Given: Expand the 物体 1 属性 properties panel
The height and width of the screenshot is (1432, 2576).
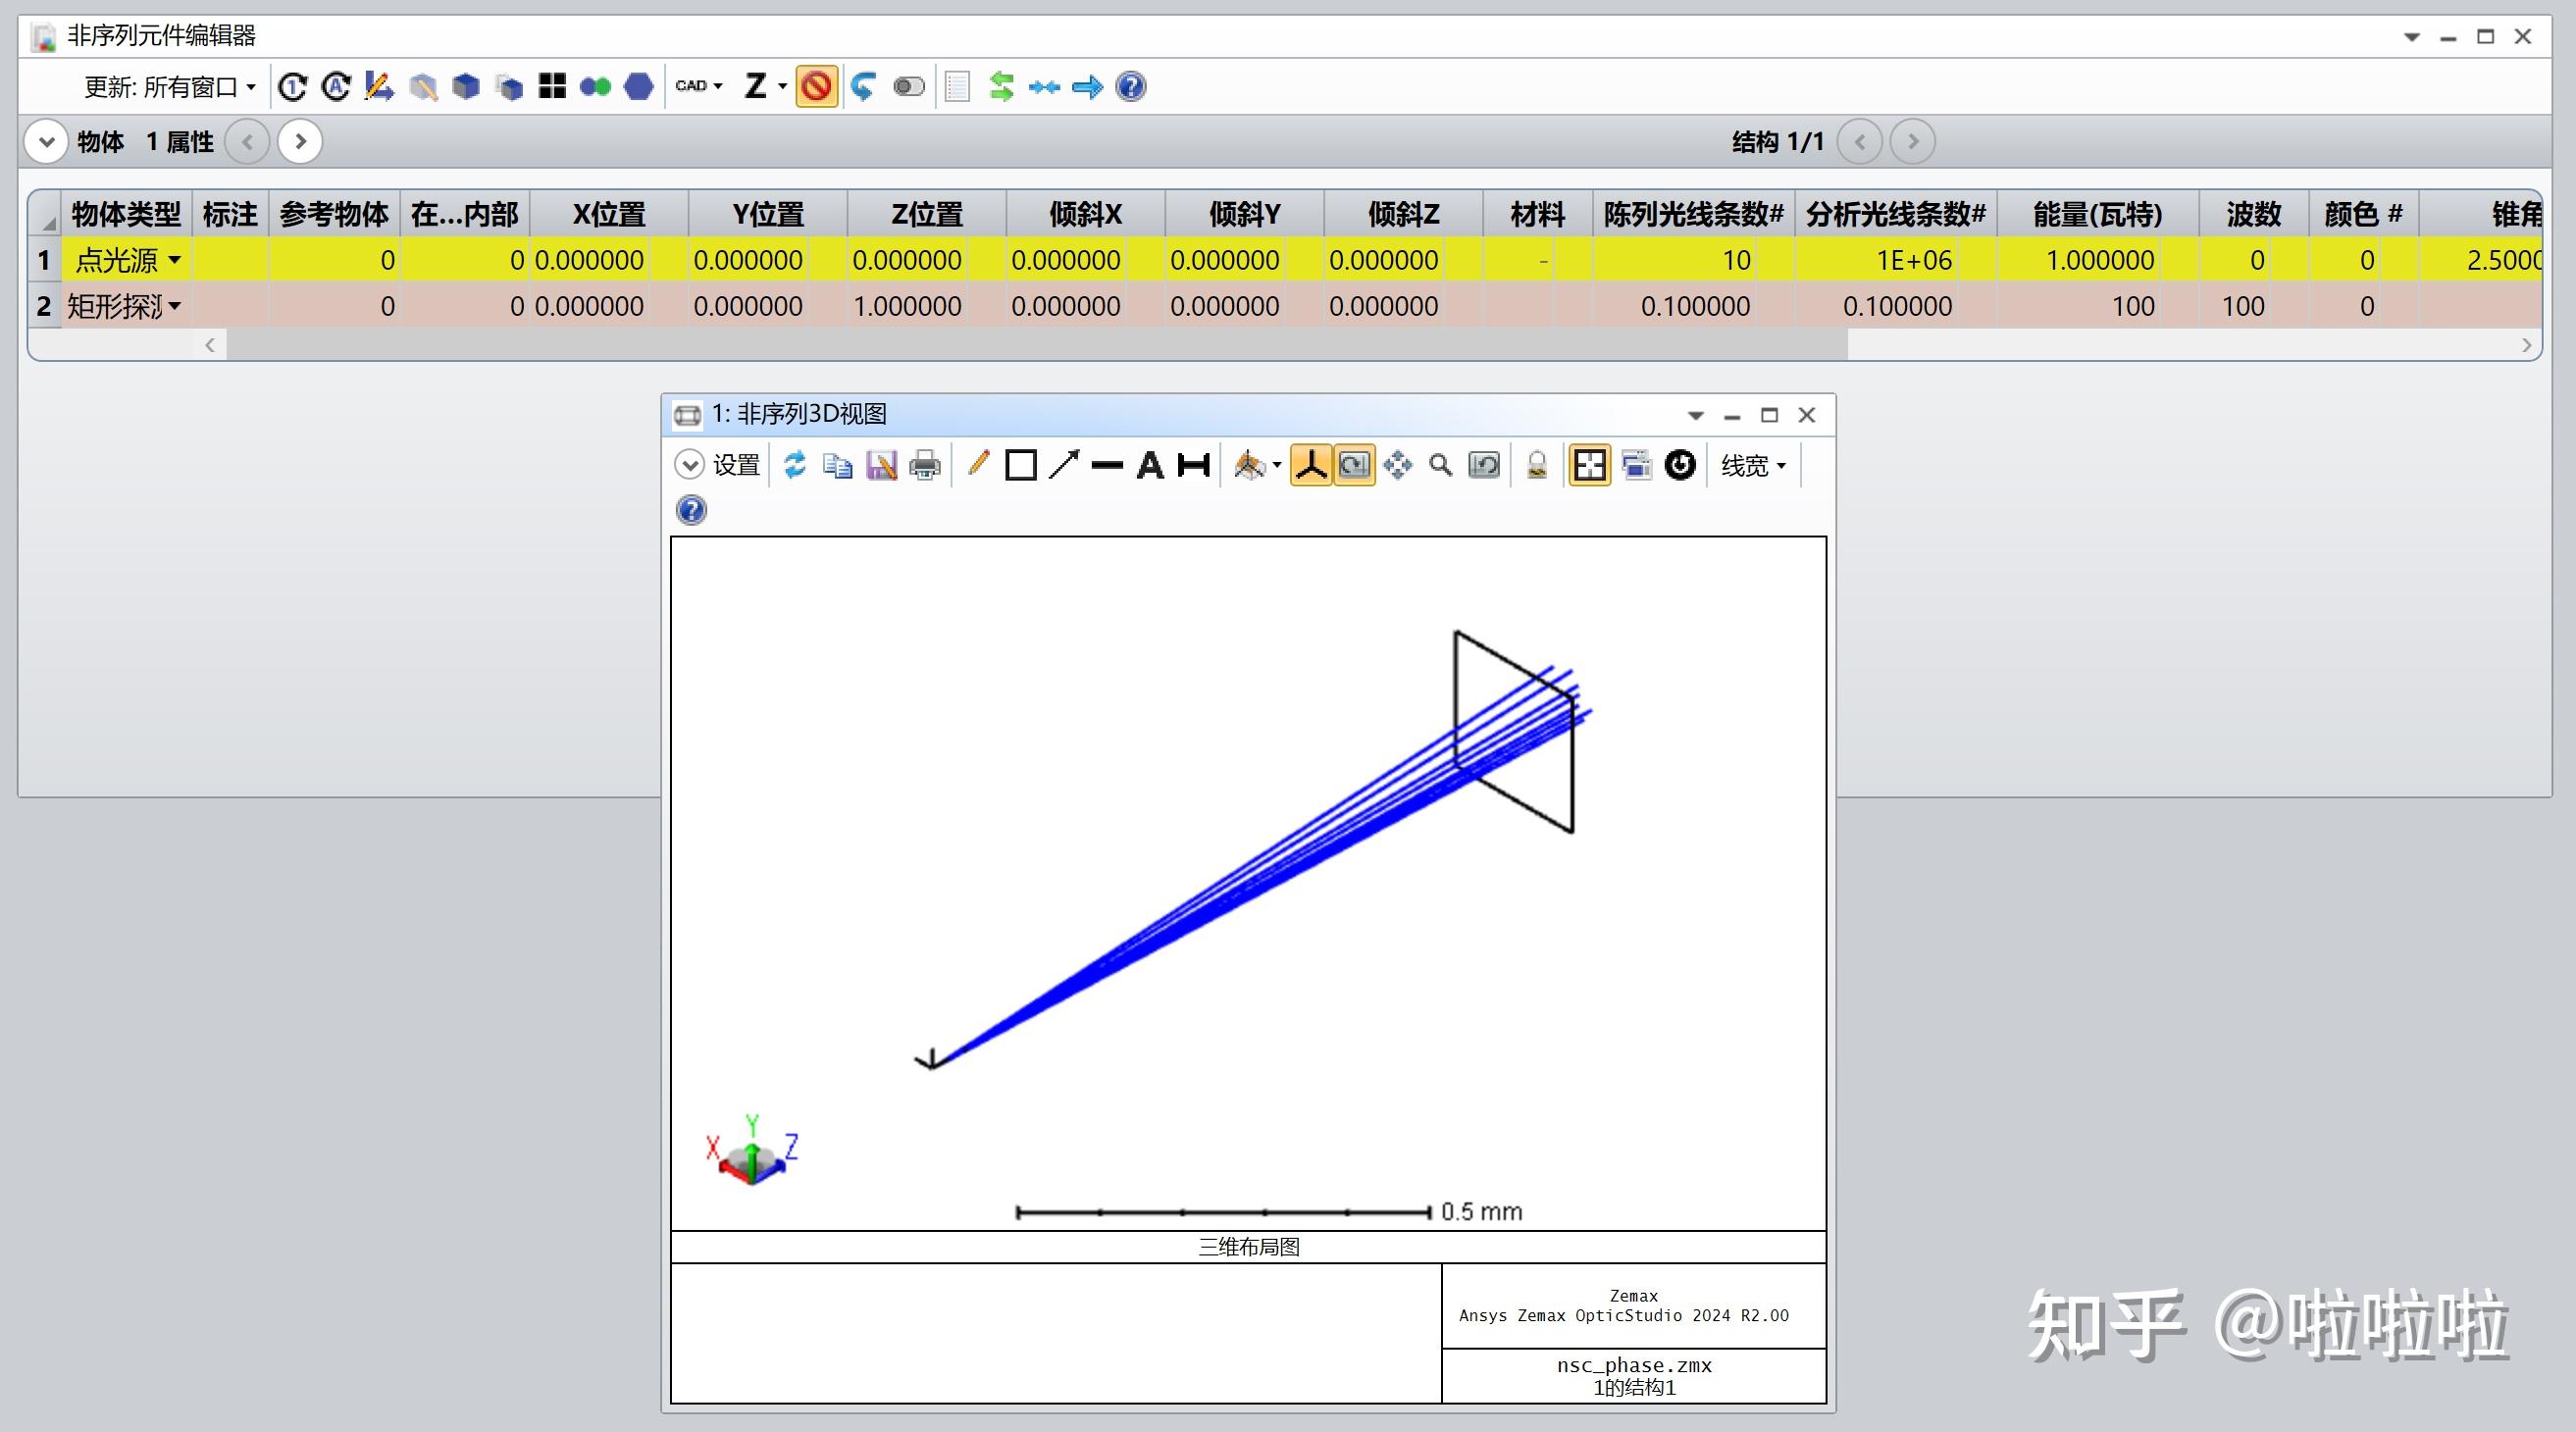Looking at the screenshot, I should tap(46, 141).
